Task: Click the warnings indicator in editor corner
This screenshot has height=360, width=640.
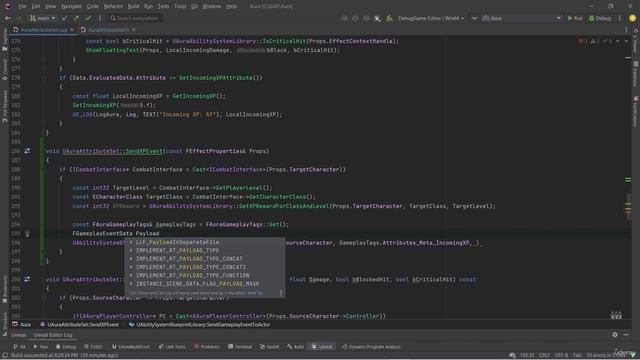Action: point(595,41)
